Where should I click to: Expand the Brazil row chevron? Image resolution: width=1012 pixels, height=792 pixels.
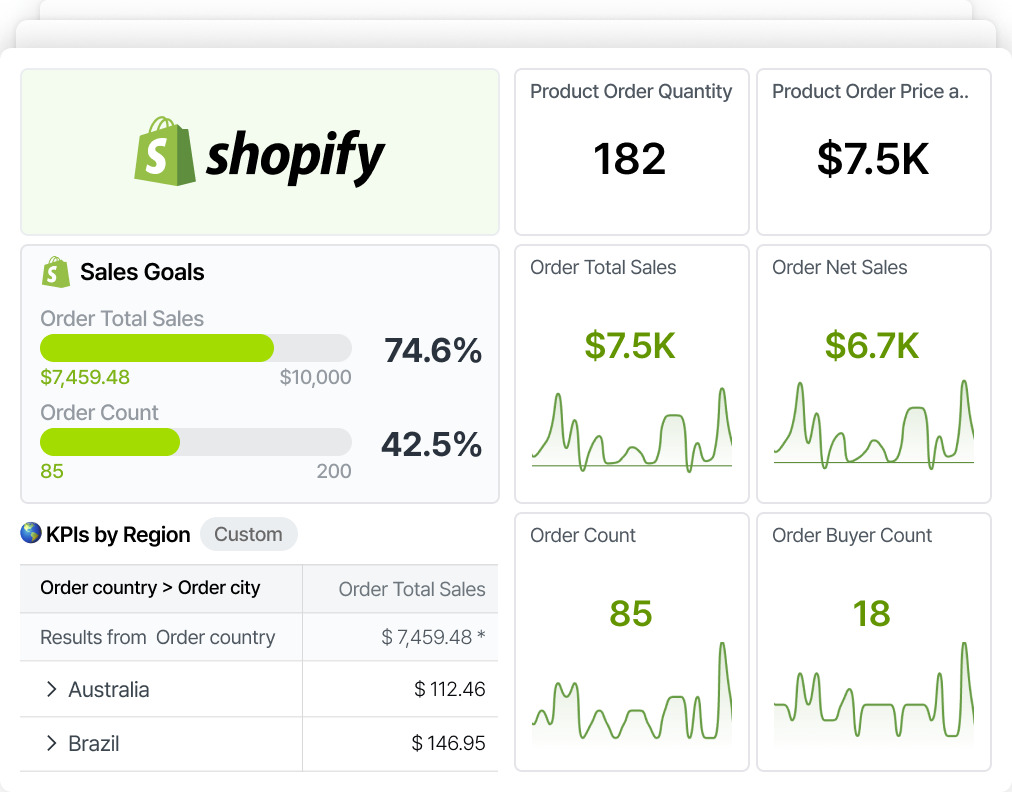coord(52,744)
